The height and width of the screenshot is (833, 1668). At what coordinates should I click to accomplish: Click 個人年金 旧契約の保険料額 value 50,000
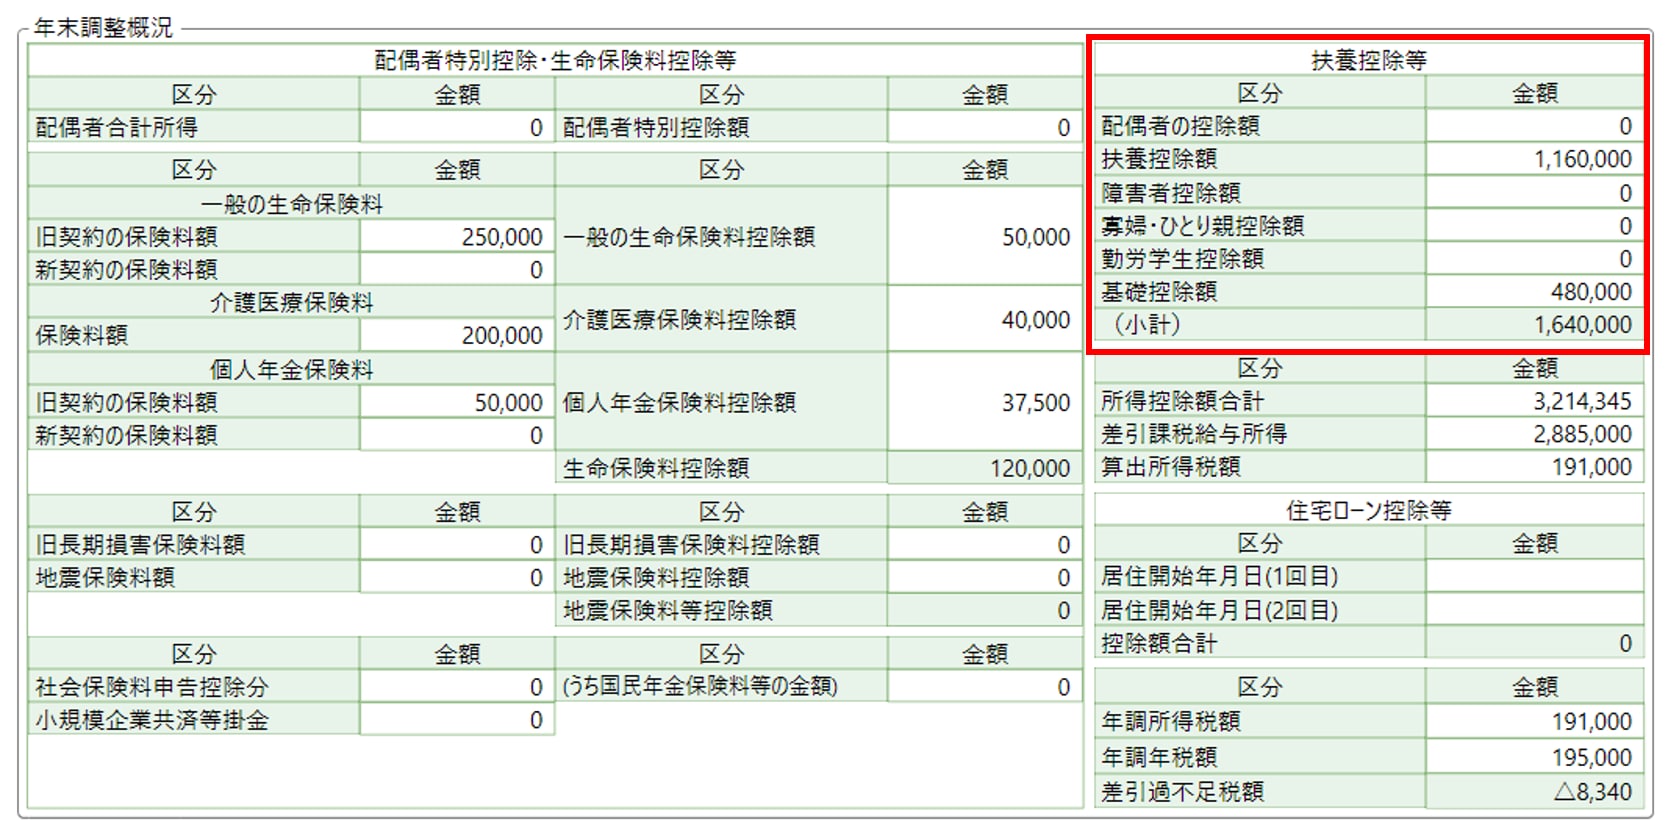click(x=457, y=402)
